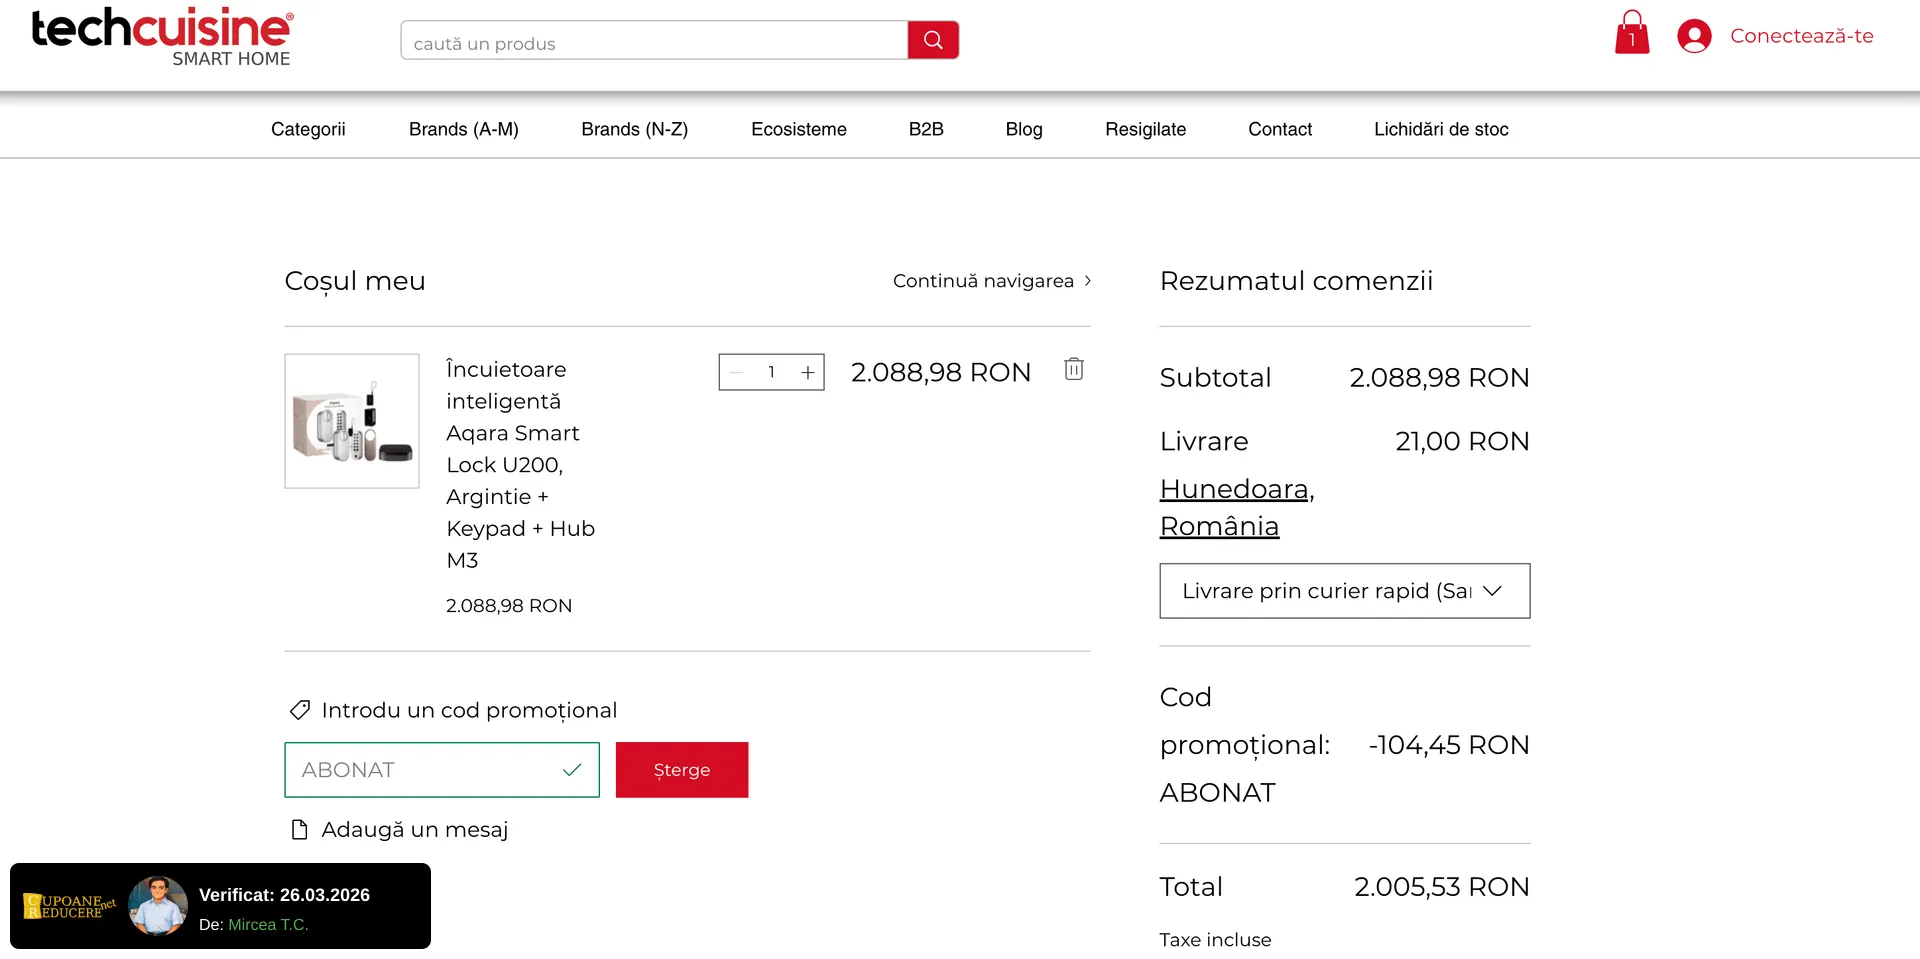Click the red search magnifier button
Screen dimensions: 1920x959
(x=932, y=40)
